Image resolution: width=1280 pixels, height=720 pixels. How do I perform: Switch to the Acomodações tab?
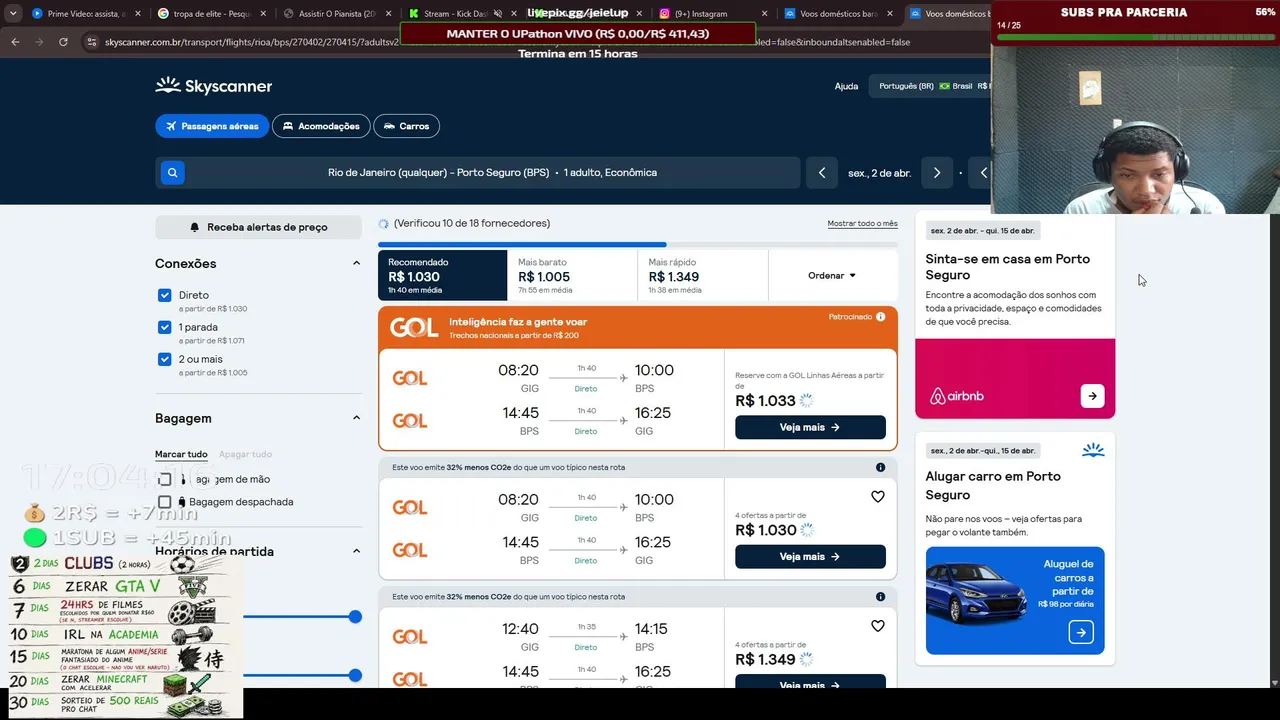coord(321,126)
